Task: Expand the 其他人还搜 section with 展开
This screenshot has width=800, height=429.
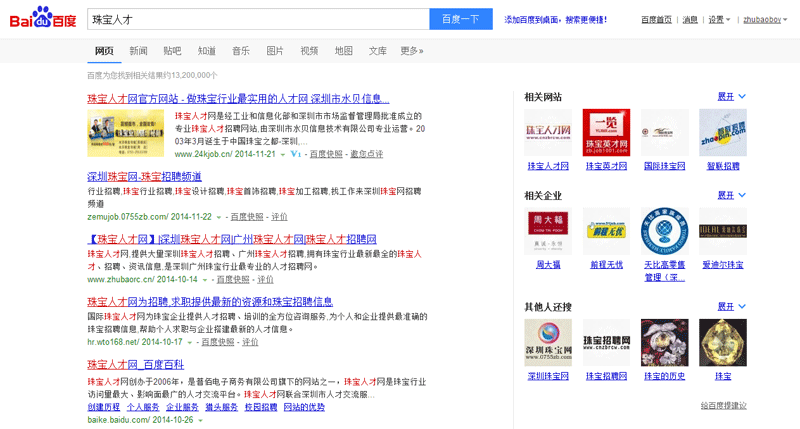Action: pyautogui.click(x=731, y=307)
